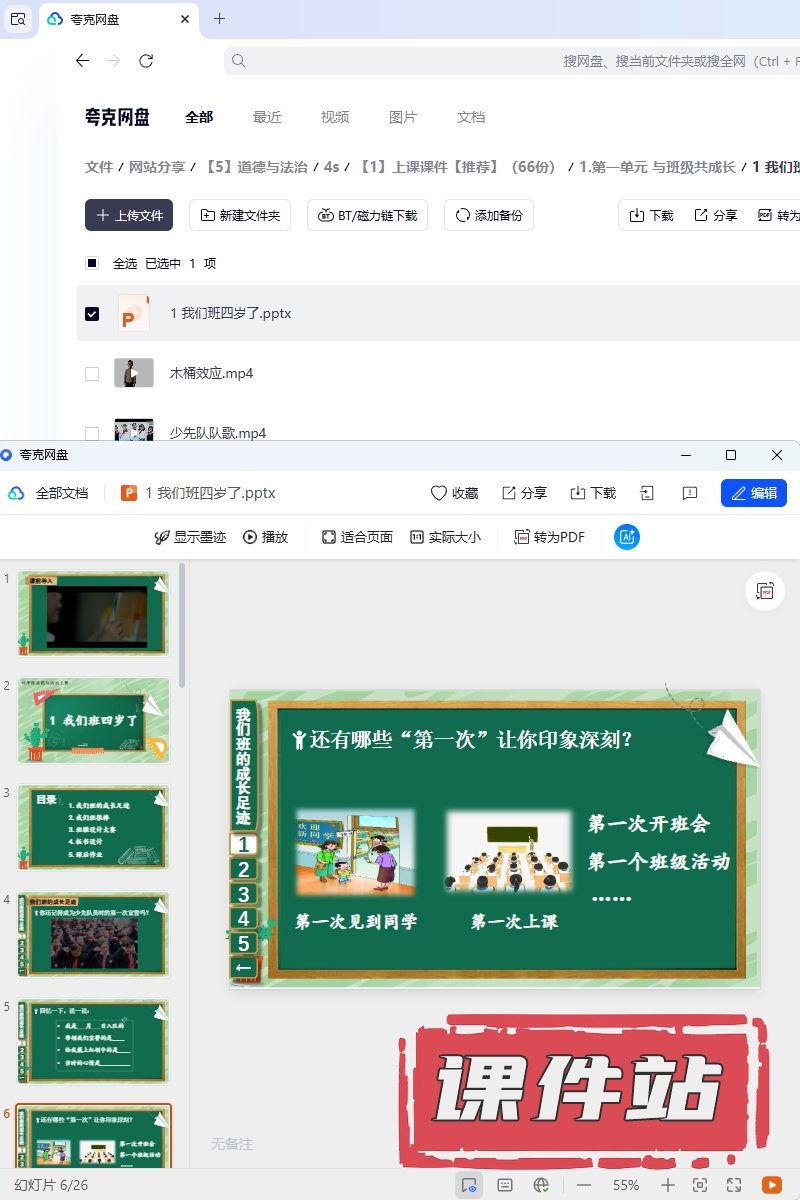Click the AI assistant icon in viewer toolbar

tap(627, 537)
